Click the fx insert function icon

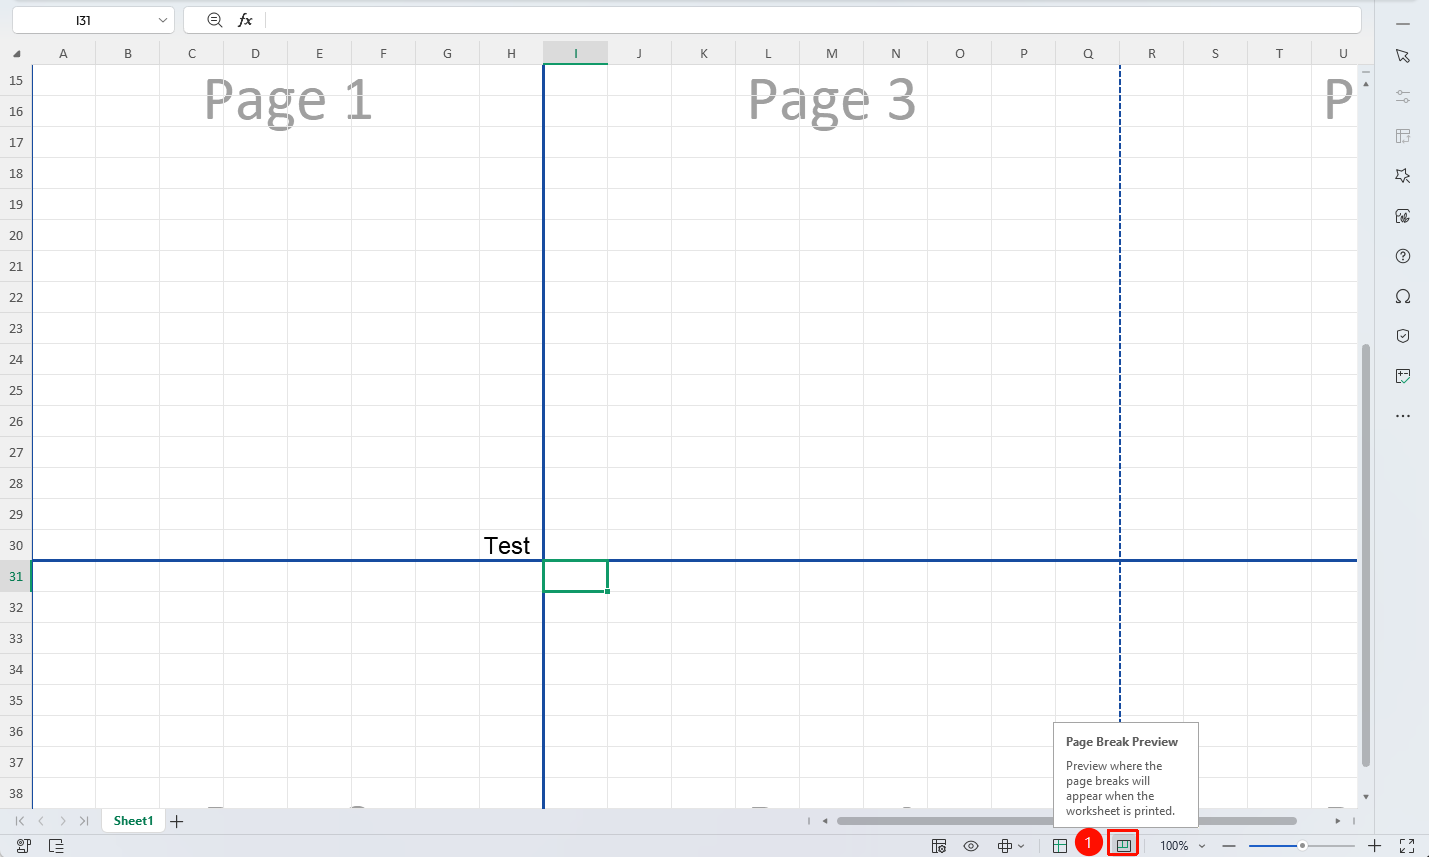click(245, 20)
